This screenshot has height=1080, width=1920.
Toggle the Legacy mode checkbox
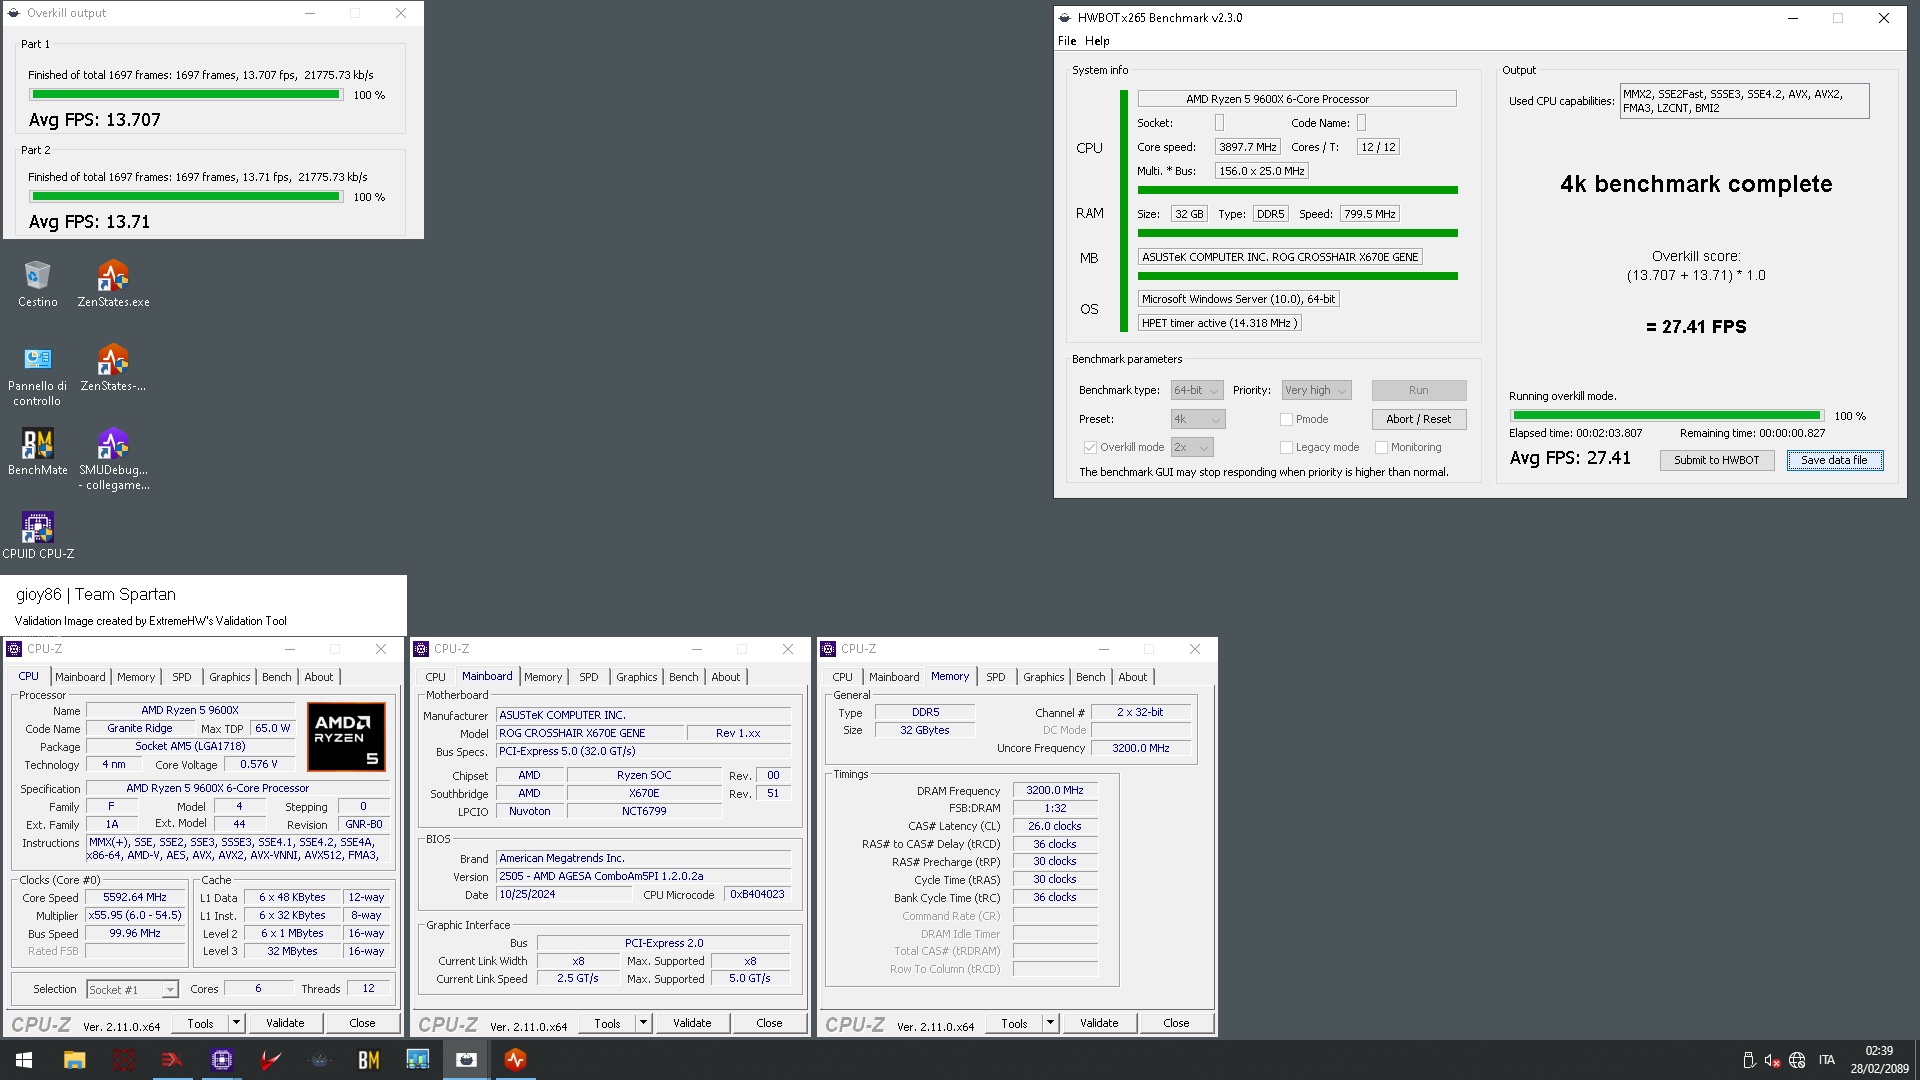tap(1287, 448)
